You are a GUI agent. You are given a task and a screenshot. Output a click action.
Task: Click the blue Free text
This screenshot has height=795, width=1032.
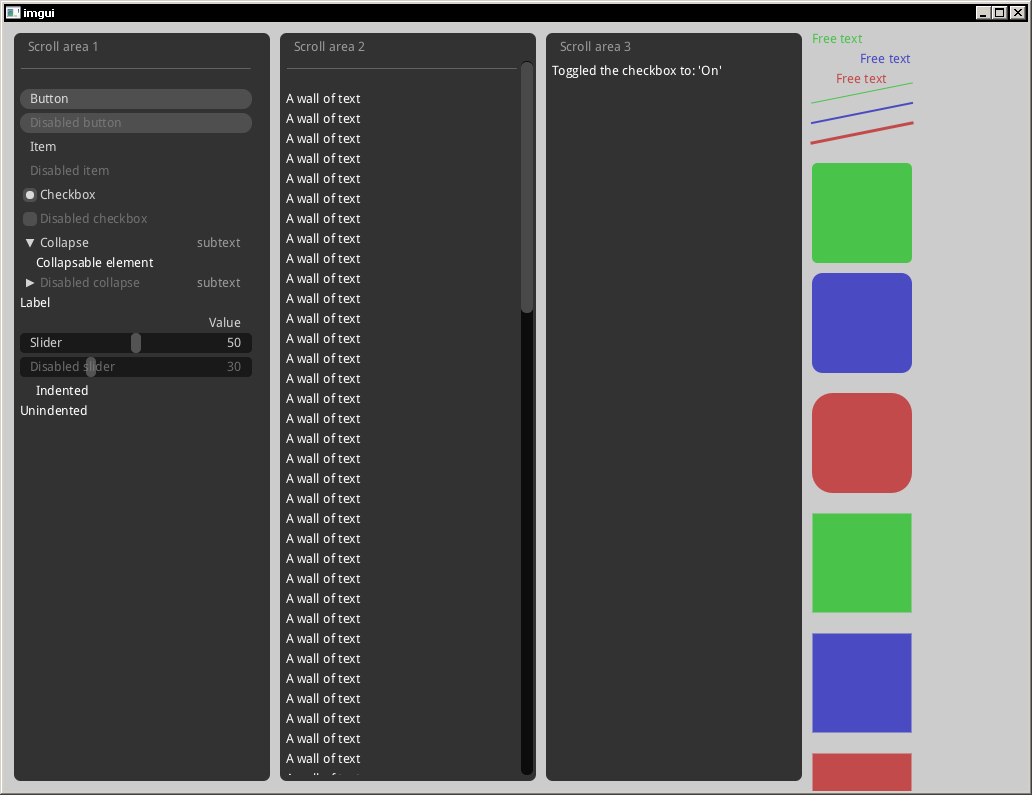point(885,59)
